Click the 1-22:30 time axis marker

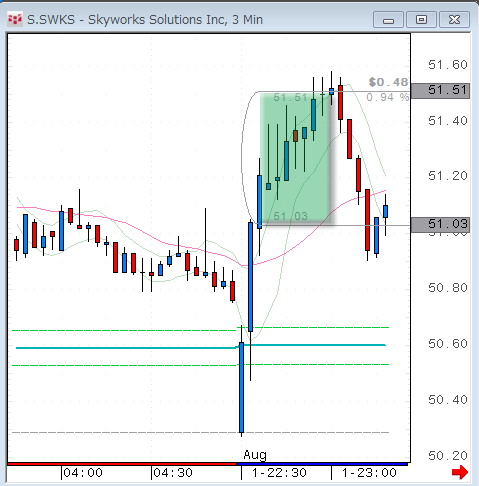pos(279,473)
